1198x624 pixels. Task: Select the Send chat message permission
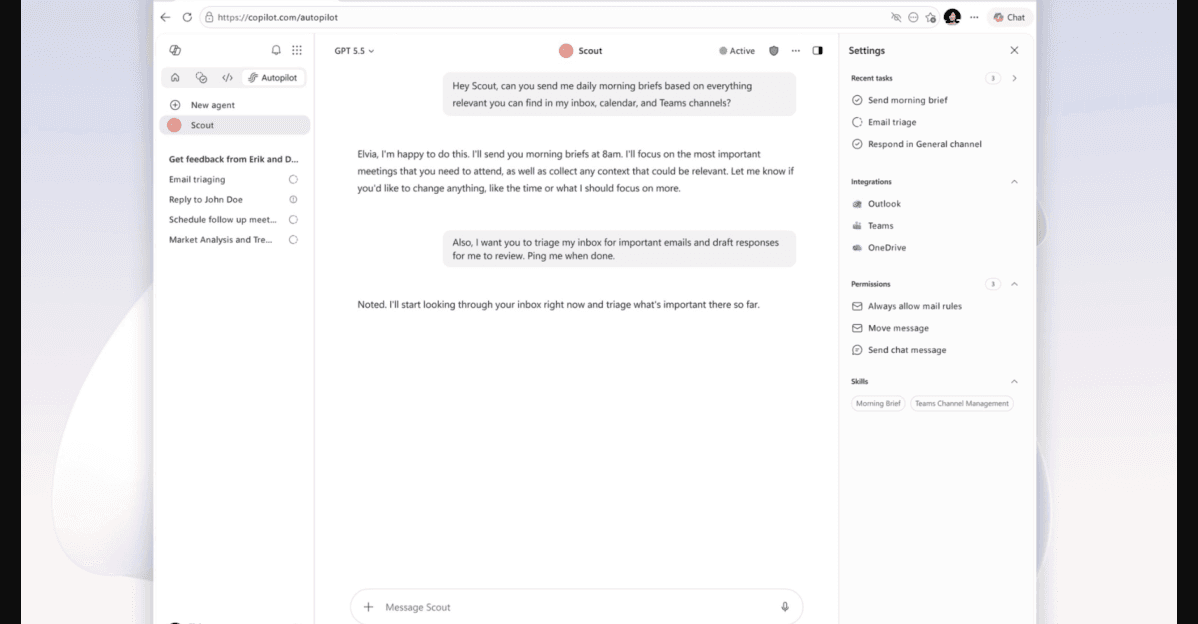click(x=907, y=350)
